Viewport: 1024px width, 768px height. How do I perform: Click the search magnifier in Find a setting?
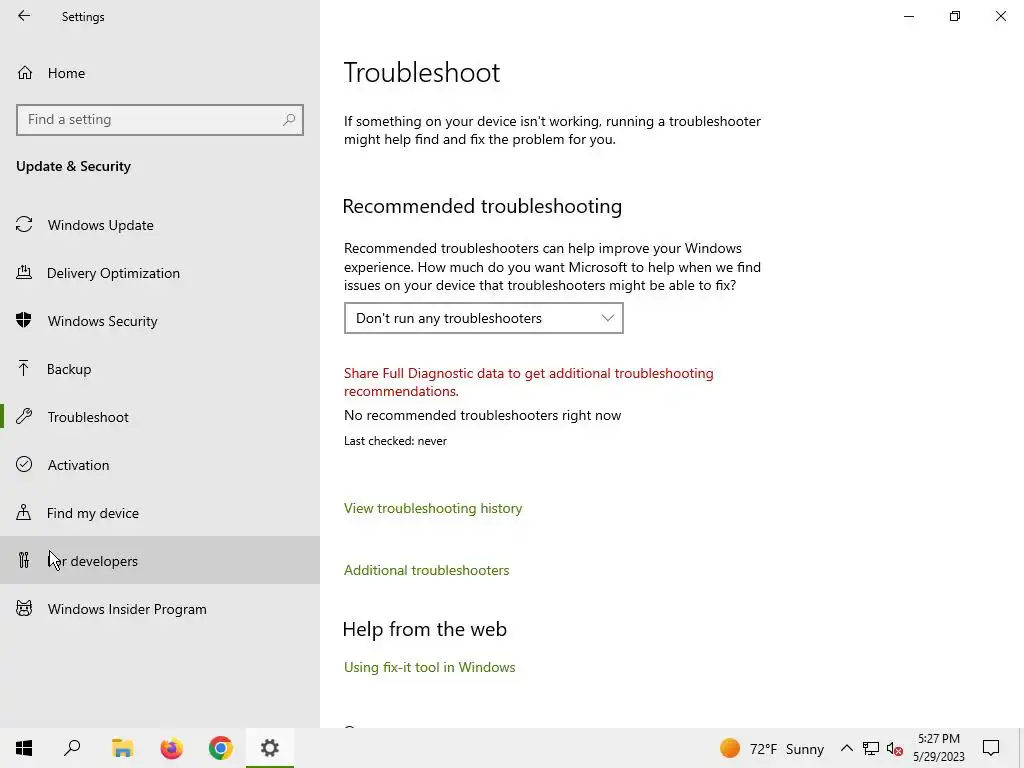coord(289,120)
